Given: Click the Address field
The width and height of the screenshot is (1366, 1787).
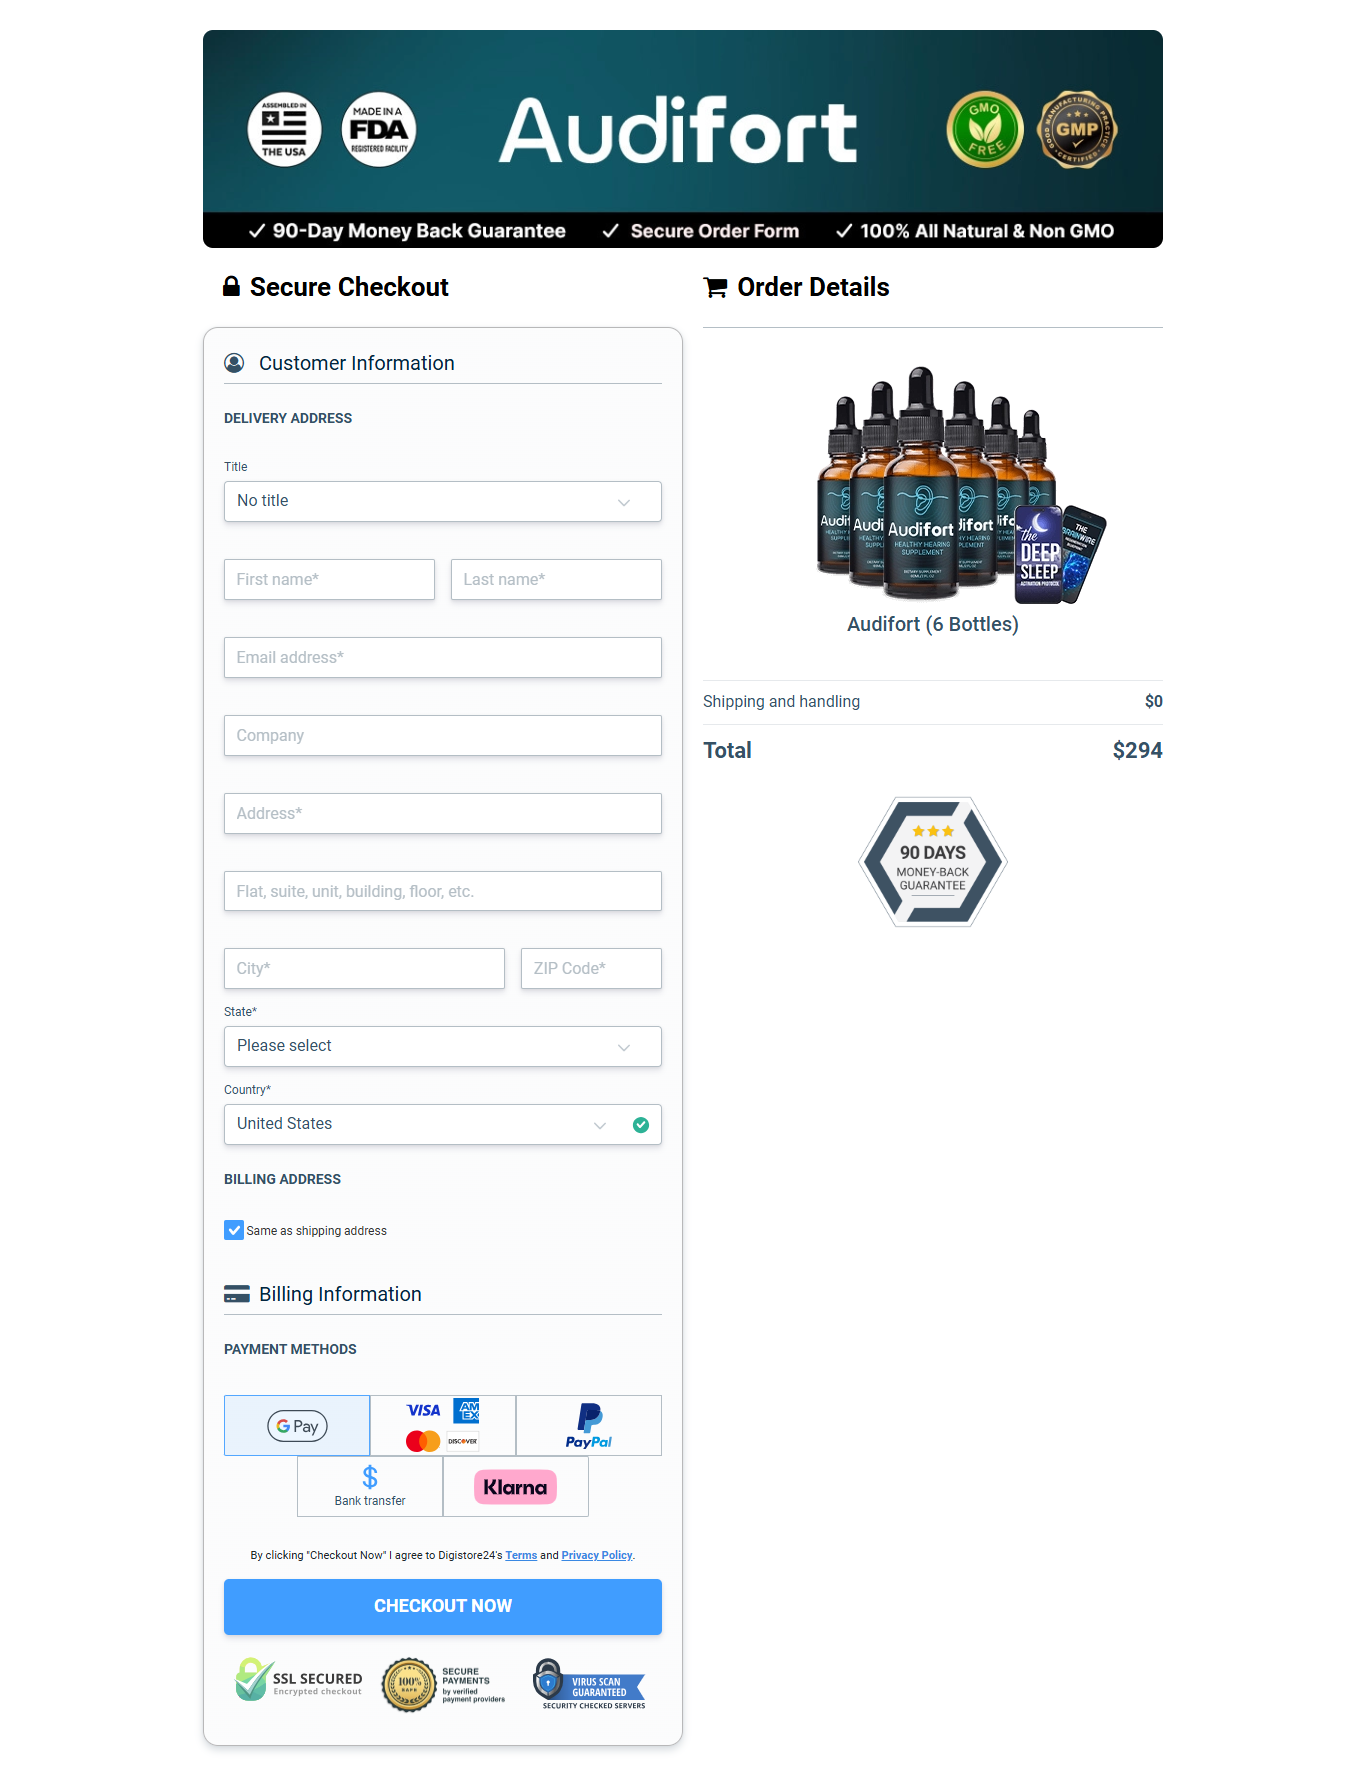Looking at the screenshot, I should [x=443, y=813].
